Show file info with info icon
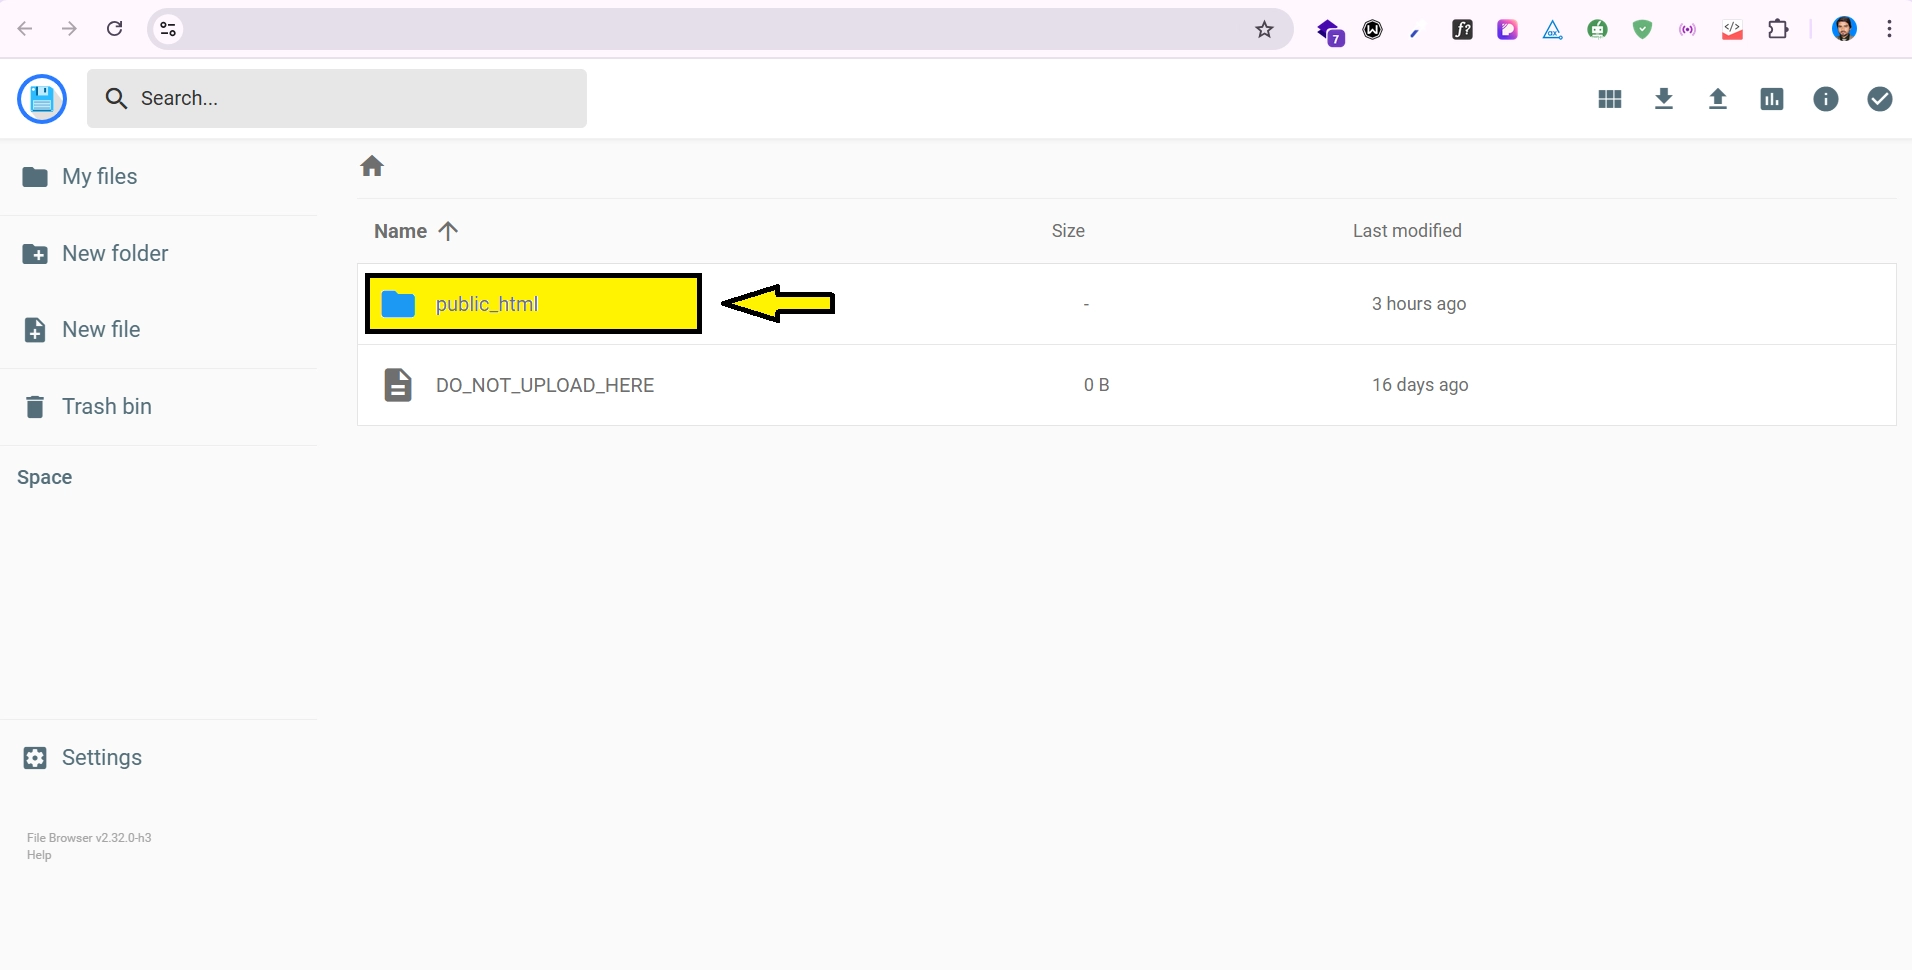1912x970 pixels. point(1825,99)
